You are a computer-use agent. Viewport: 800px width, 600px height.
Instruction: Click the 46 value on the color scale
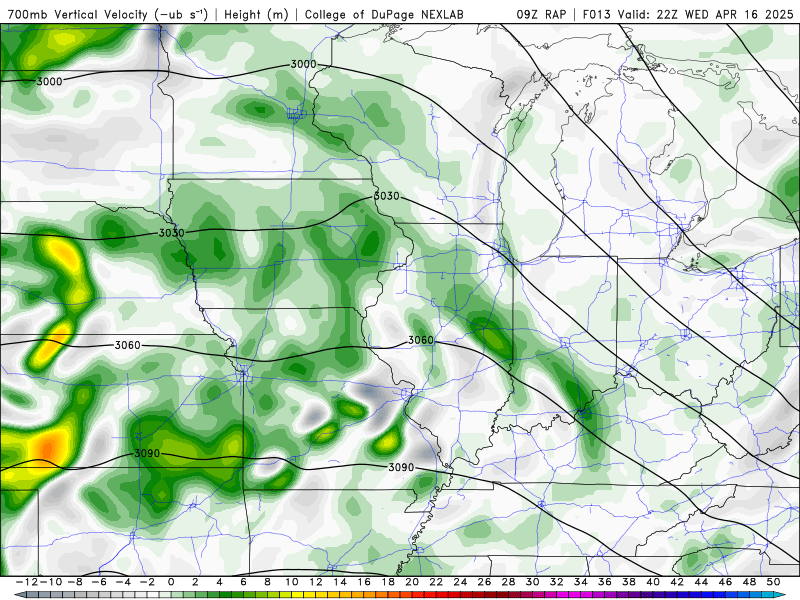click(x=726, y=582)
